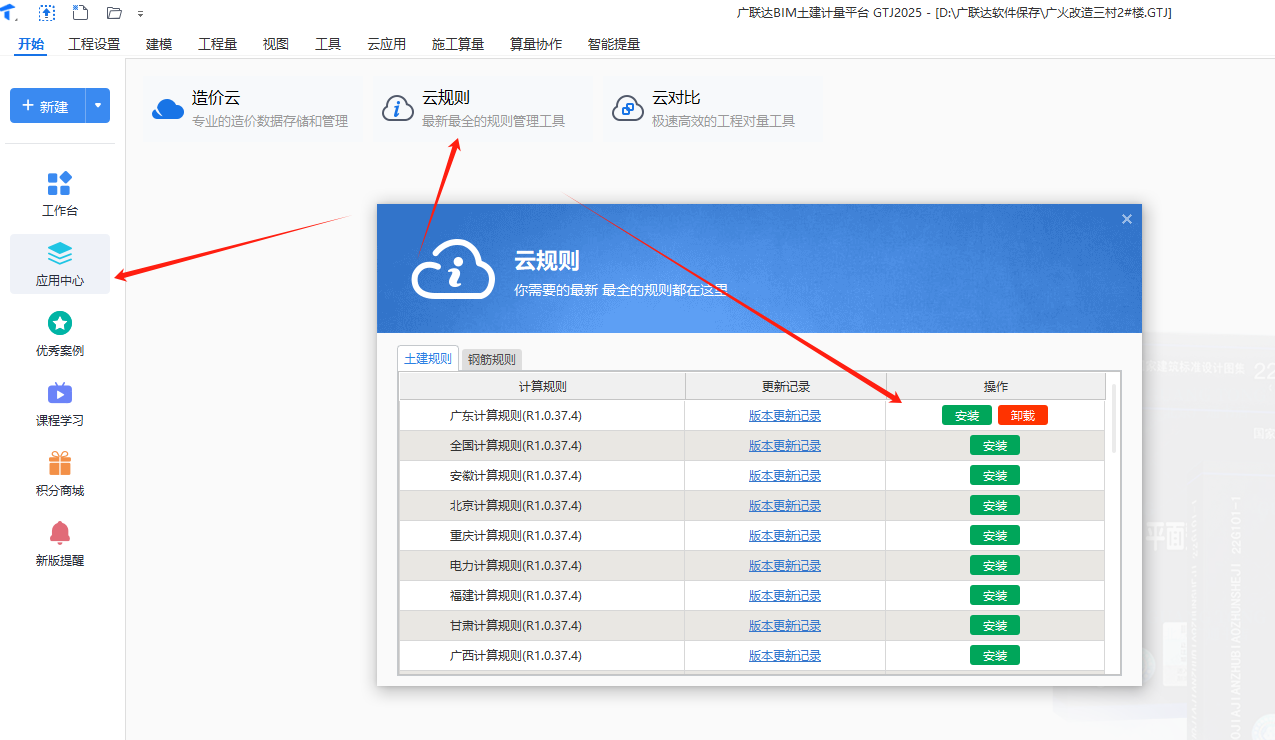Close the 云规则 dialog

pyautogui.click(x=1127, y=219)
